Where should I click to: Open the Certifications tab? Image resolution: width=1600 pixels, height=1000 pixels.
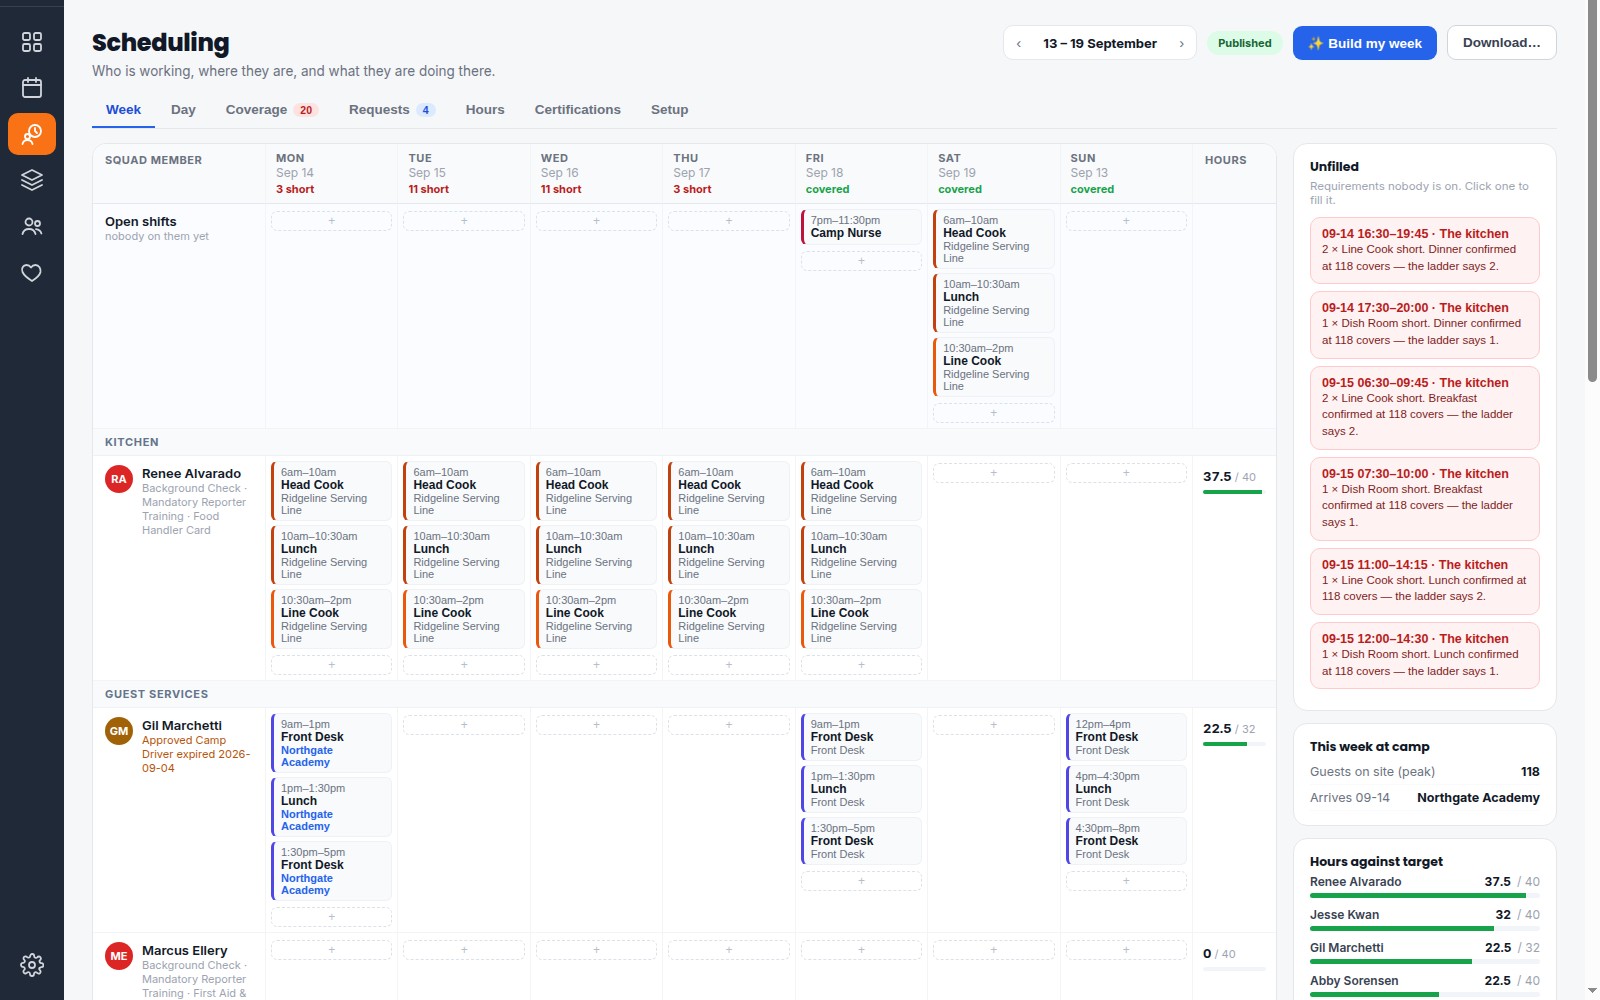coord(577,110)
